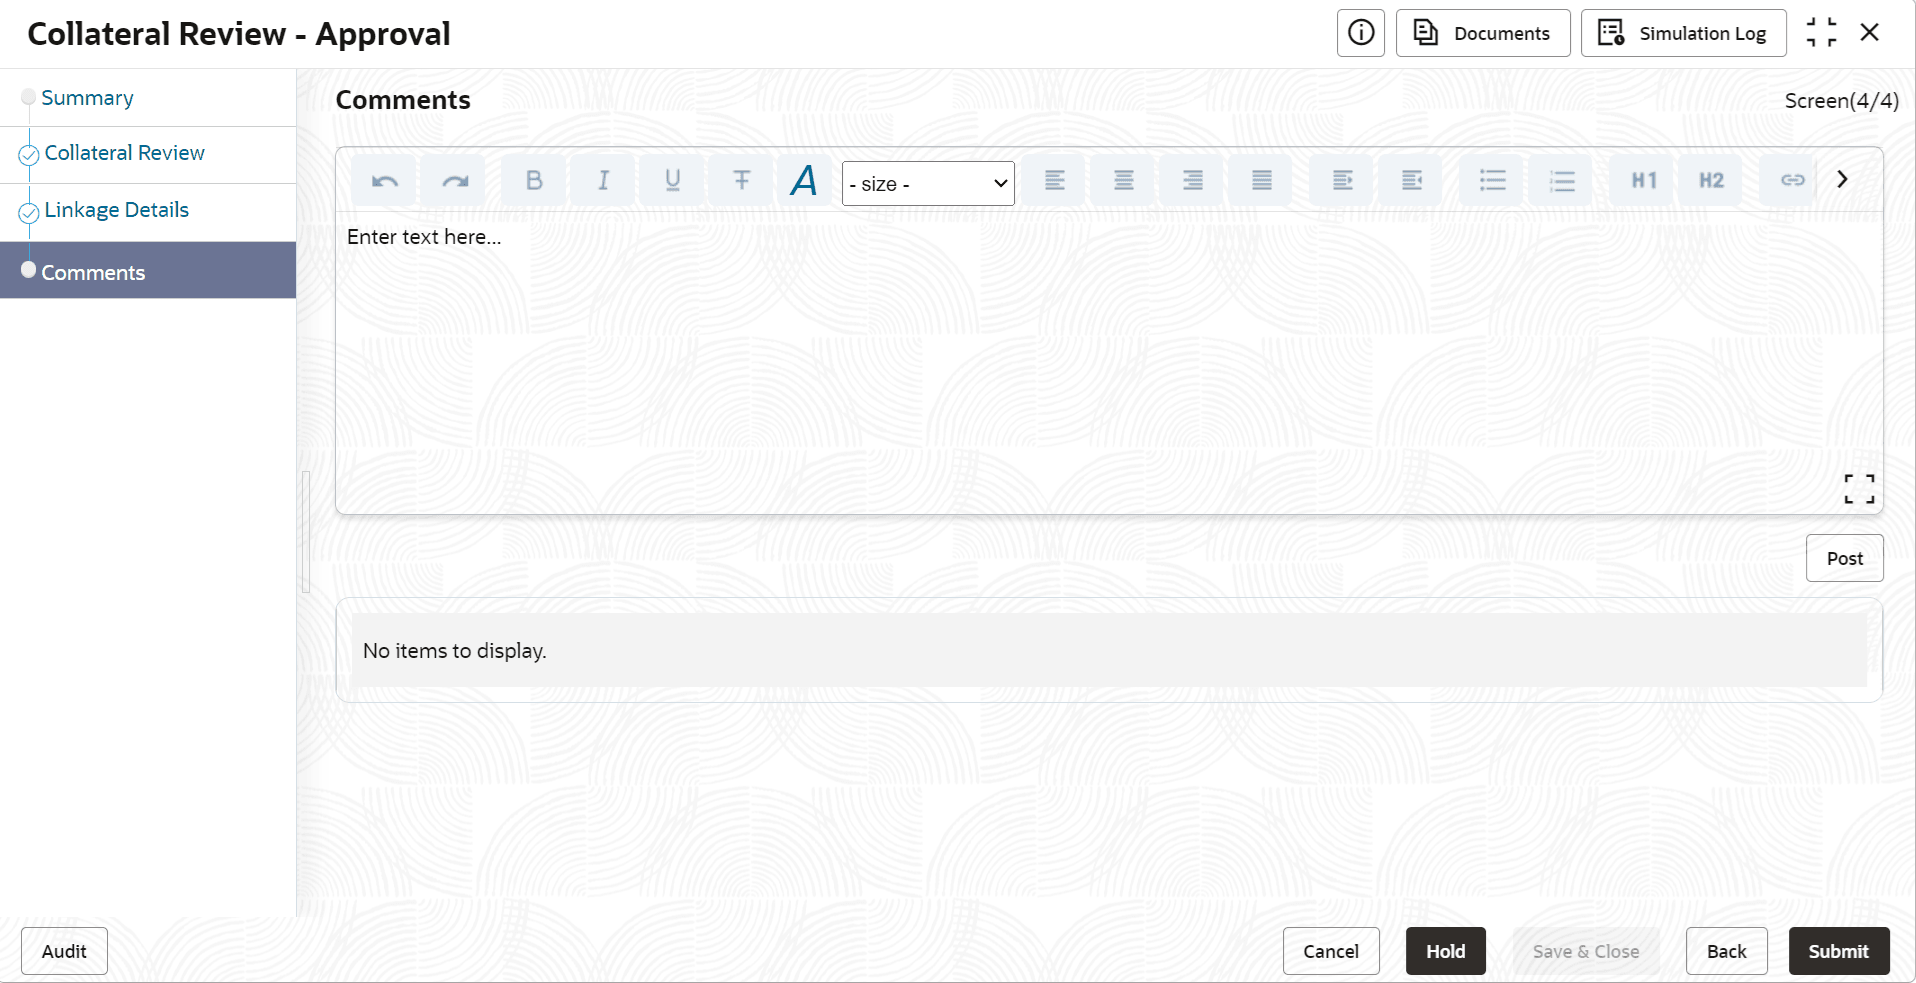Click the Save & Close button
This screenshot has height=983, width=1916.
point(1586,951)
